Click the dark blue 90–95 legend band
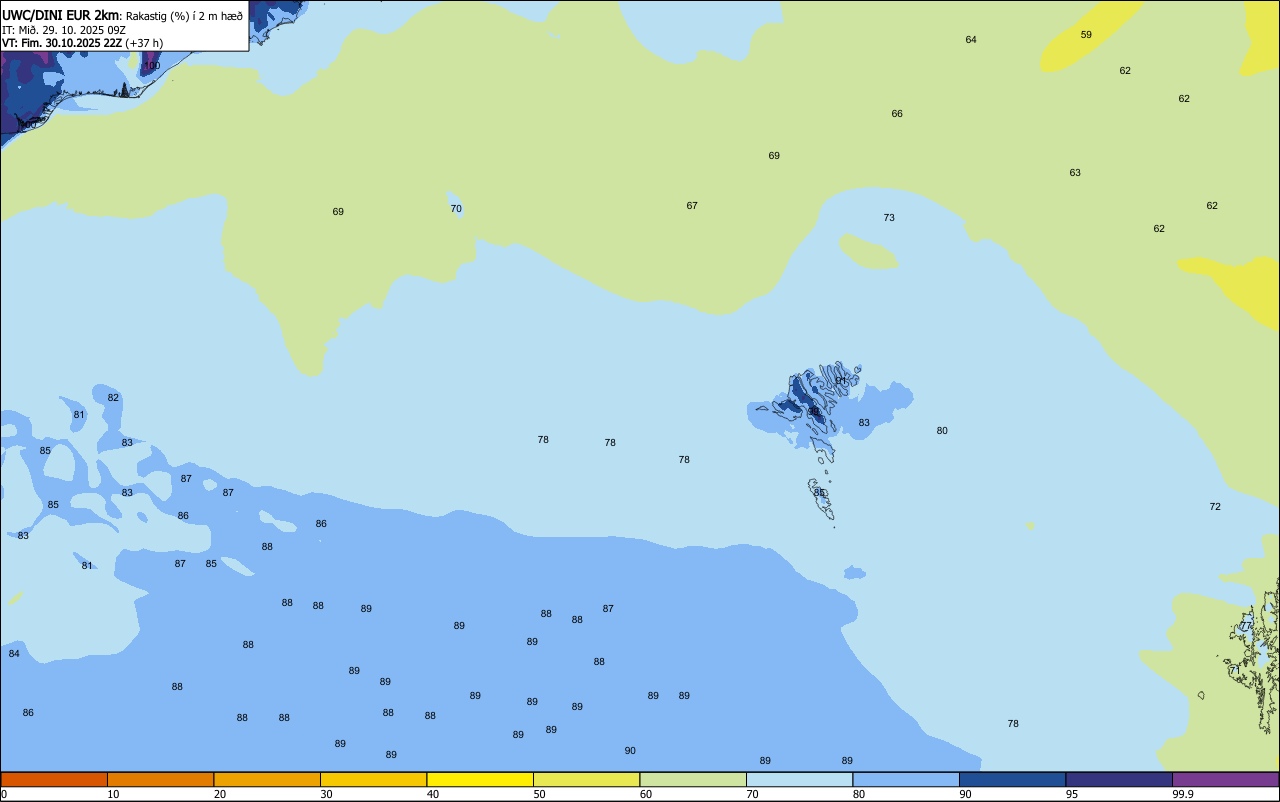The image size is (1280, 802). pos(1012,779)
